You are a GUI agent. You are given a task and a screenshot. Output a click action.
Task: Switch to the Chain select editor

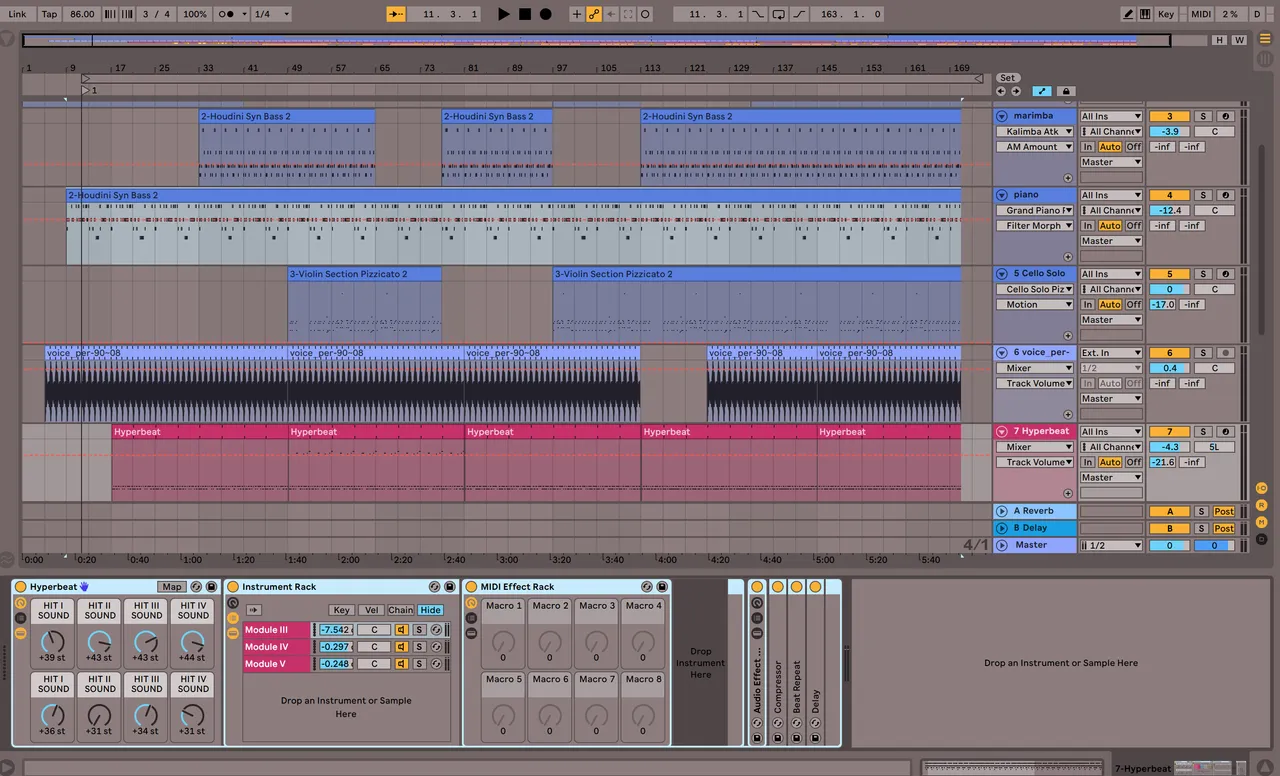(x=401, y=610)
